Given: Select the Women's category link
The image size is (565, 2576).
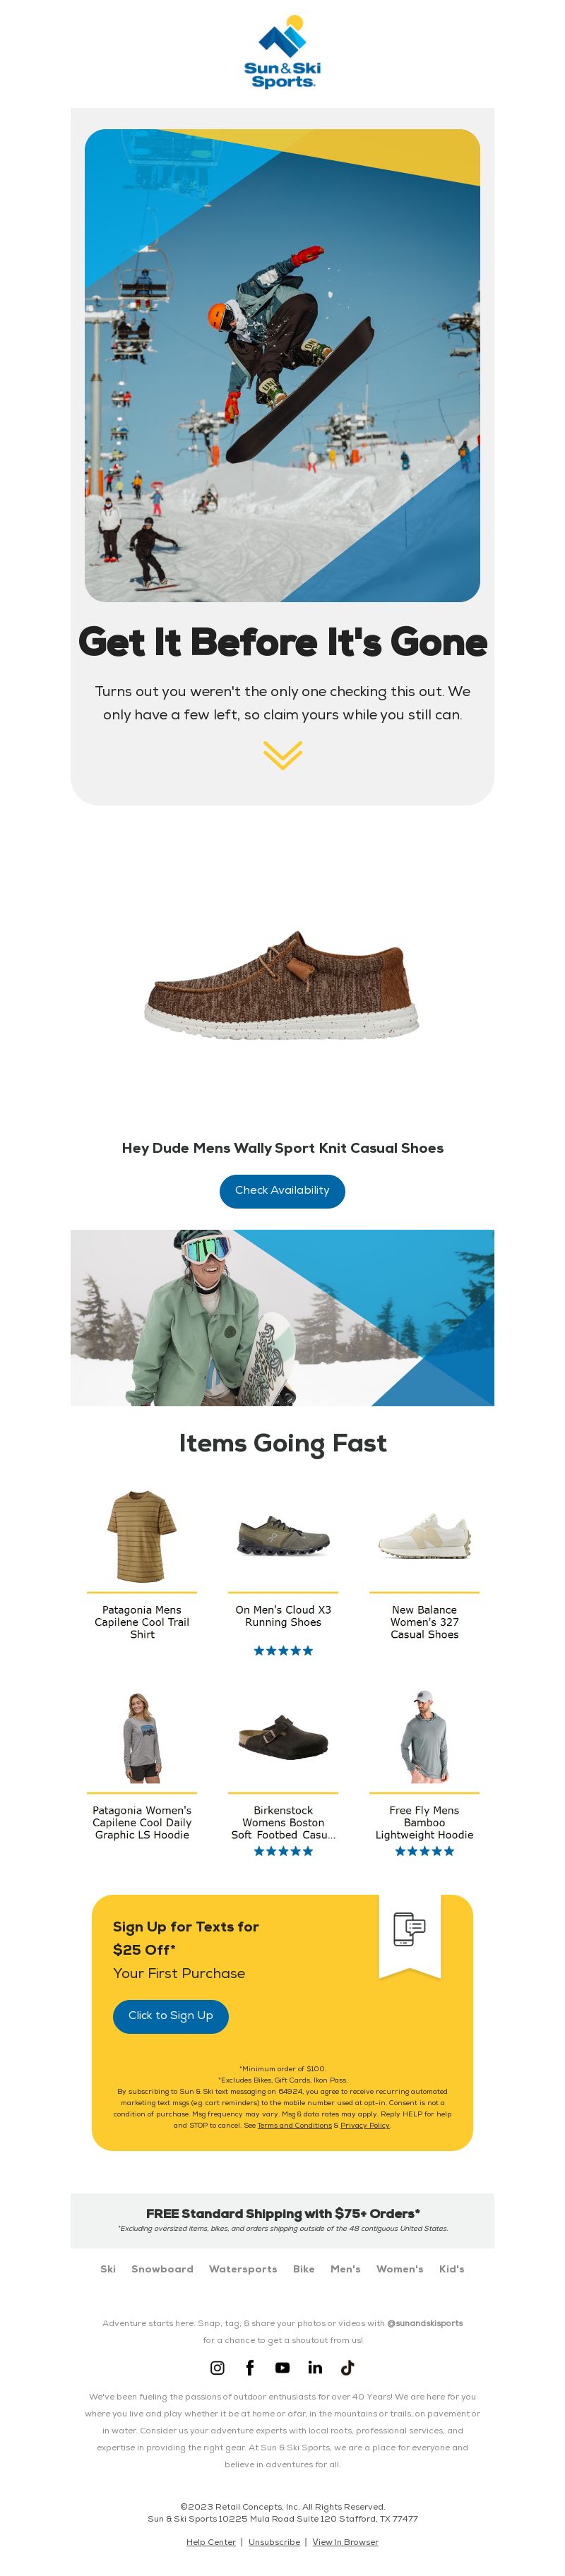Looking at the screenshot, I should (399, 2268).
